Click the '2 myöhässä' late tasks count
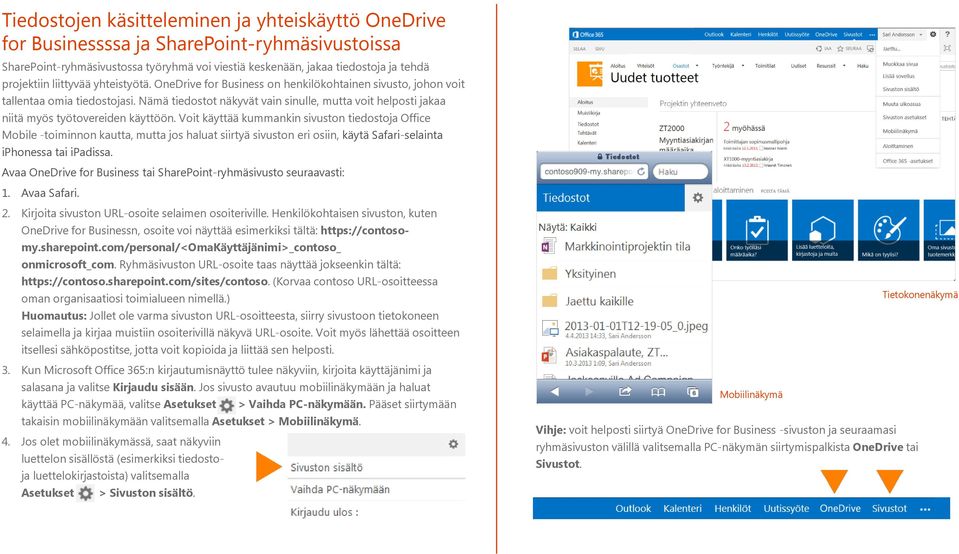Screen dimensions: 959x554 click(744, 127)
